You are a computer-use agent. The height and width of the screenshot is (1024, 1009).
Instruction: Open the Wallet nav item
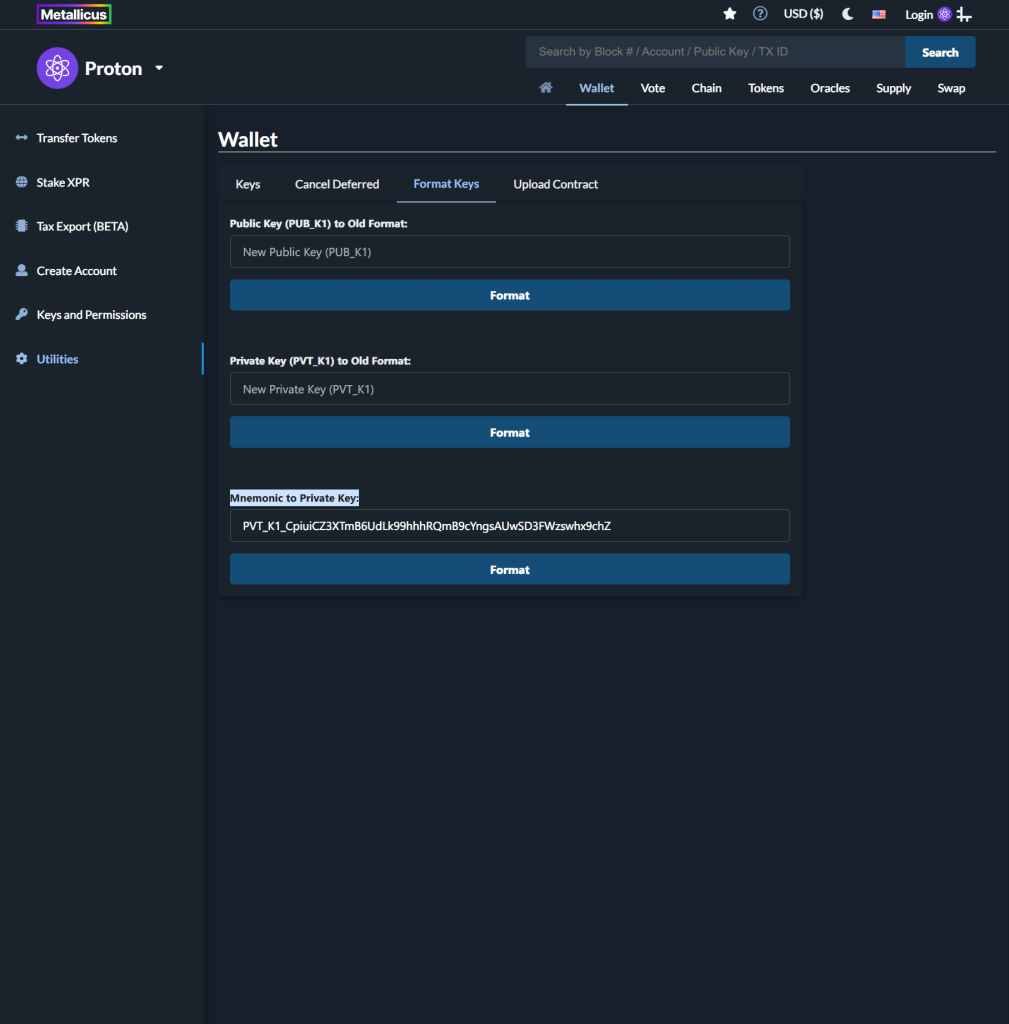[x=596, y=88]
